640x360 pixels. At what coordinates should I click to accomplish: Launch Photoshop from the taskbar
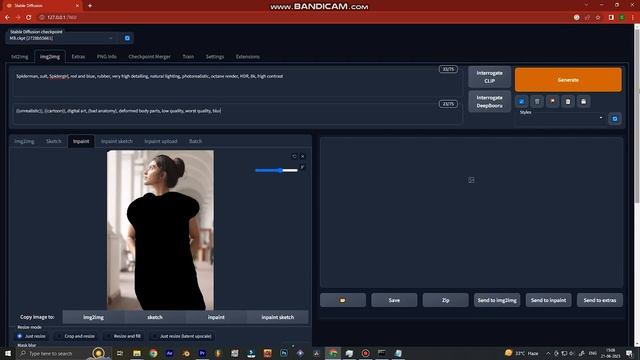coord(284,353)
